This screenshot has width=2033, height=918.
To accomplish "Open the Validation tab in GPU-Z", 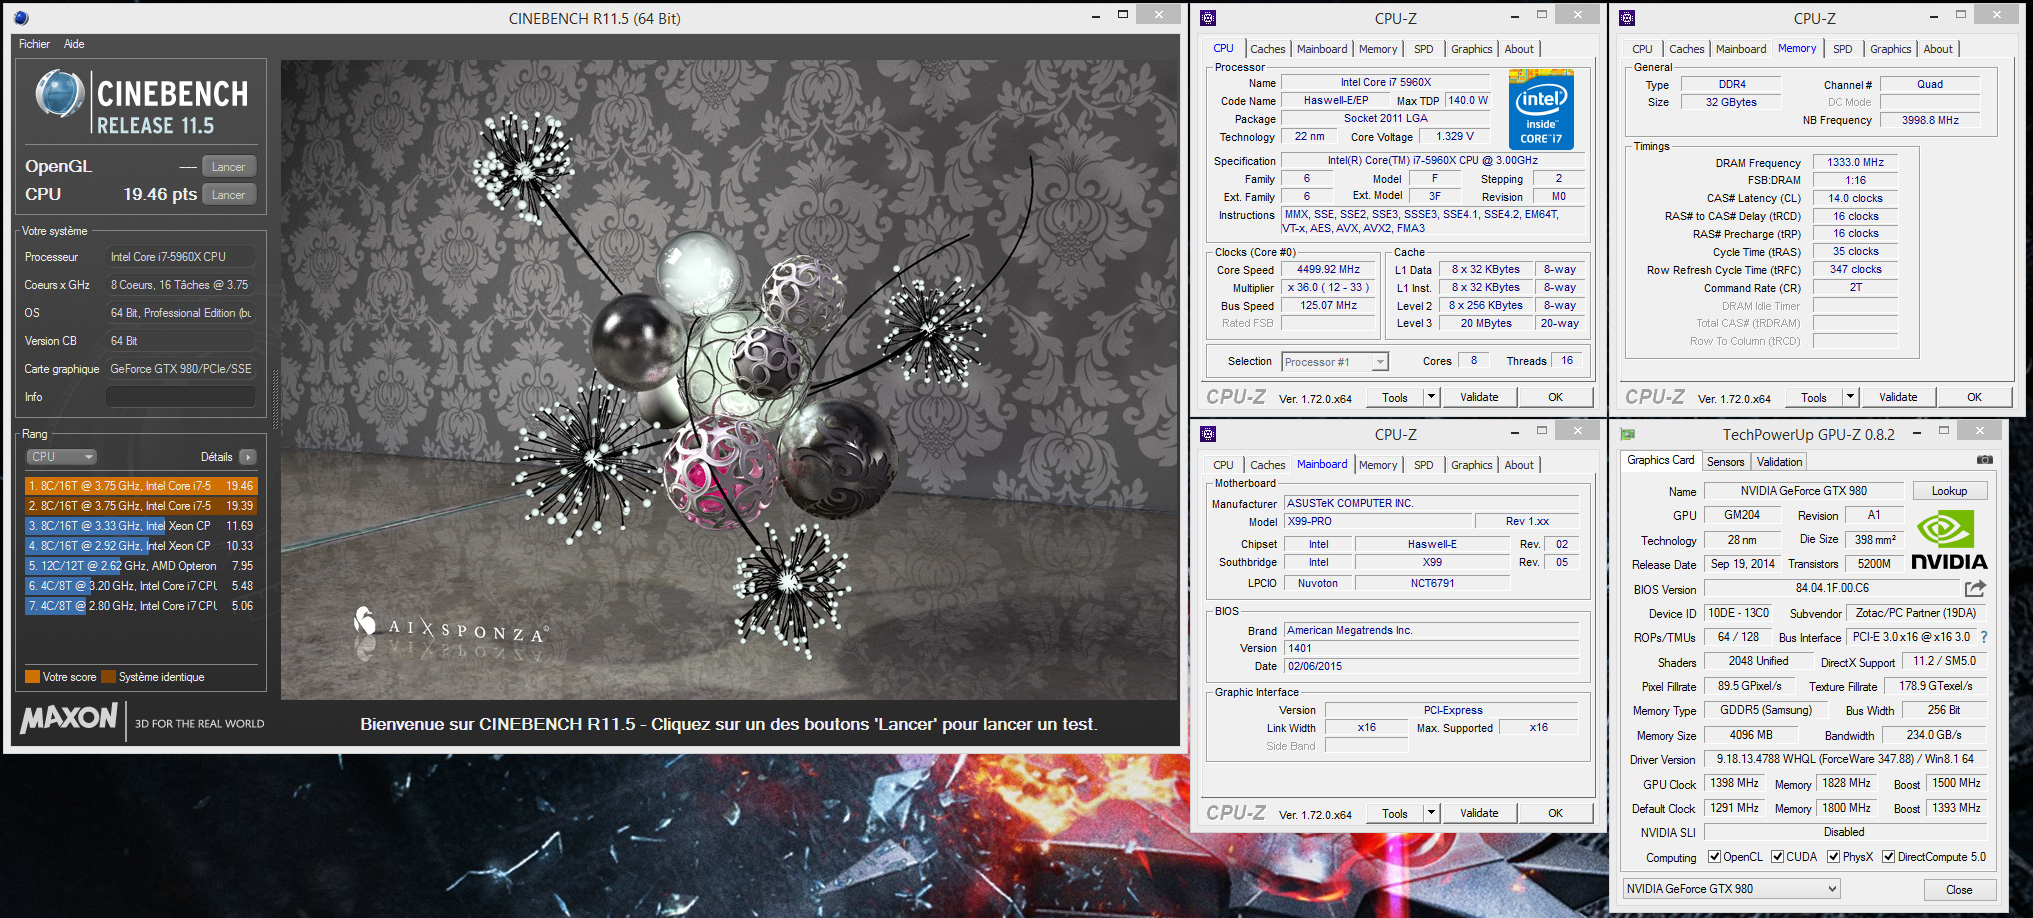I will [x=1779, y=462].
